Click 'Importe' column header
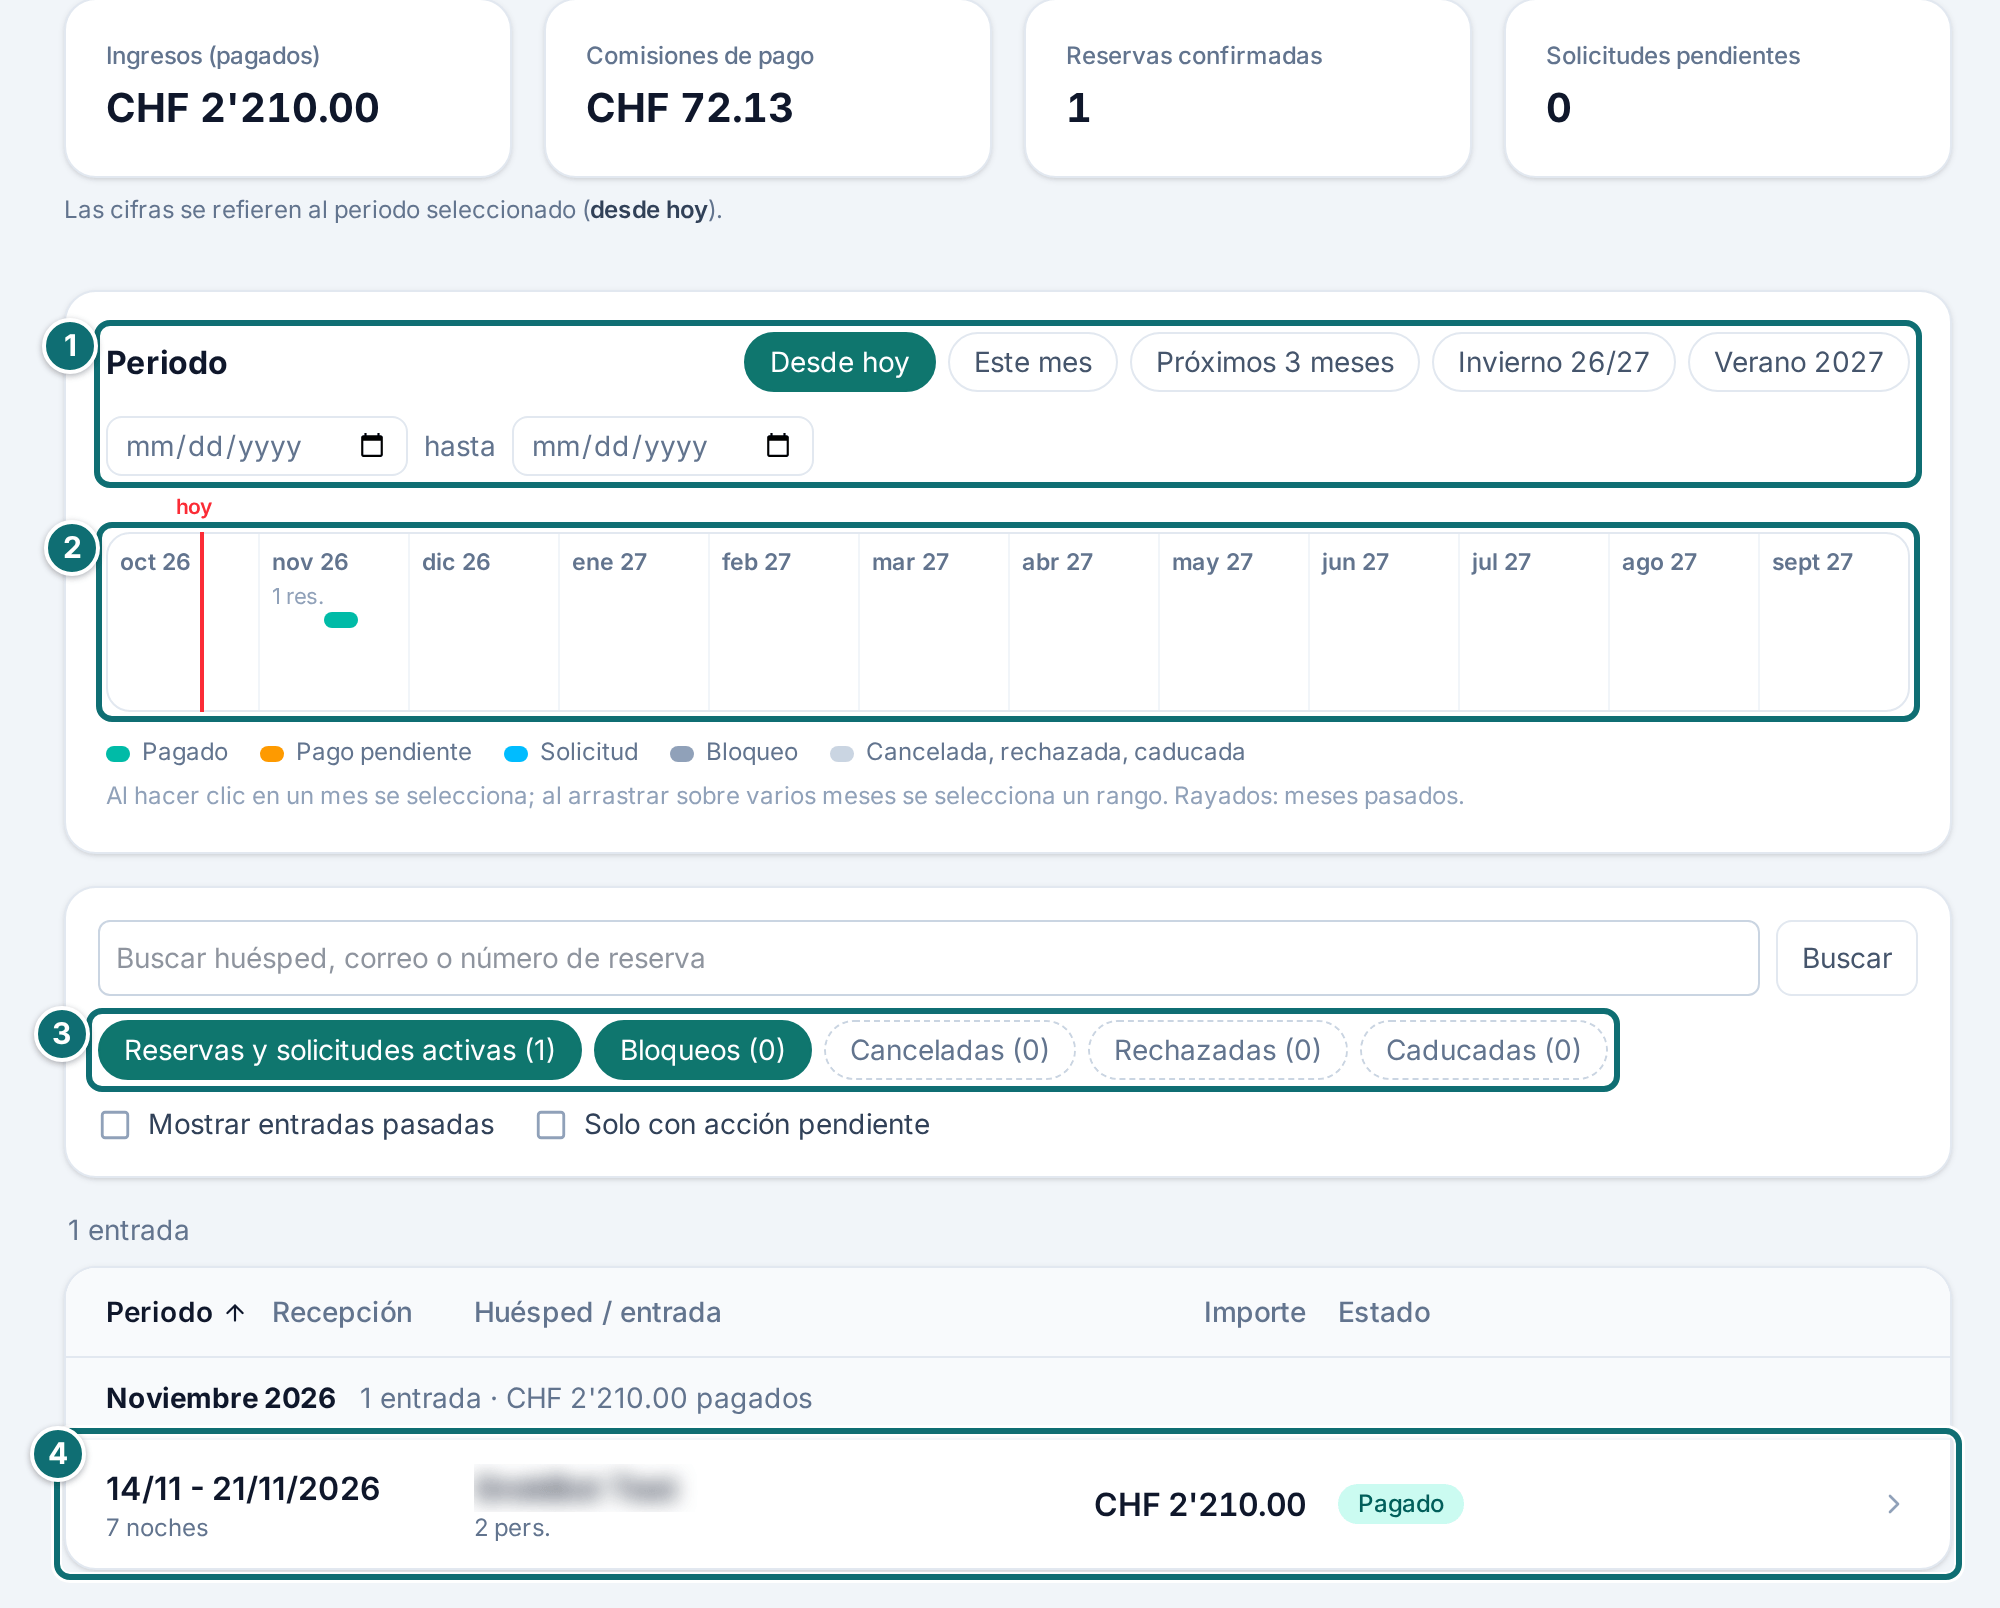The height and width of the screenshot is (1608, 2000). point(1255,1313)
